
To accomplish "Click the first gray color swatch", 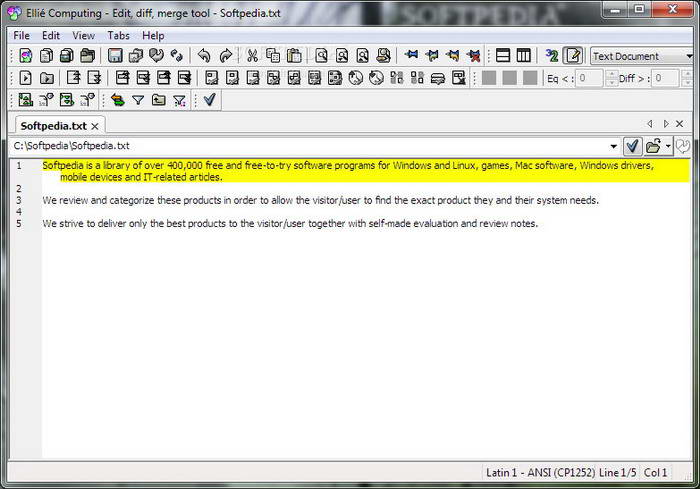I will tap(489, 78).
